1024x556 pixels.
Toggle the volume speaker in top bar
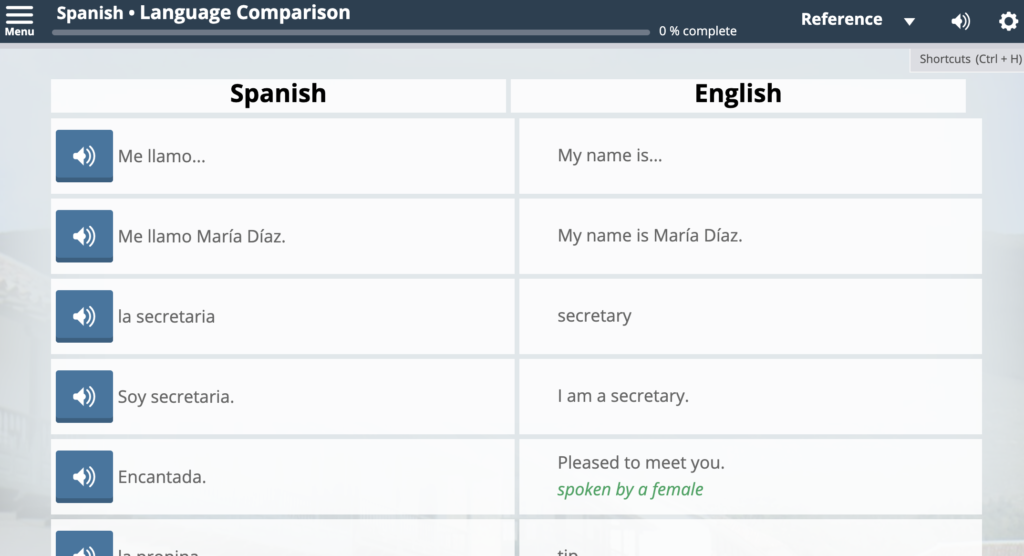pyautogui.click(x=960, y=21)
